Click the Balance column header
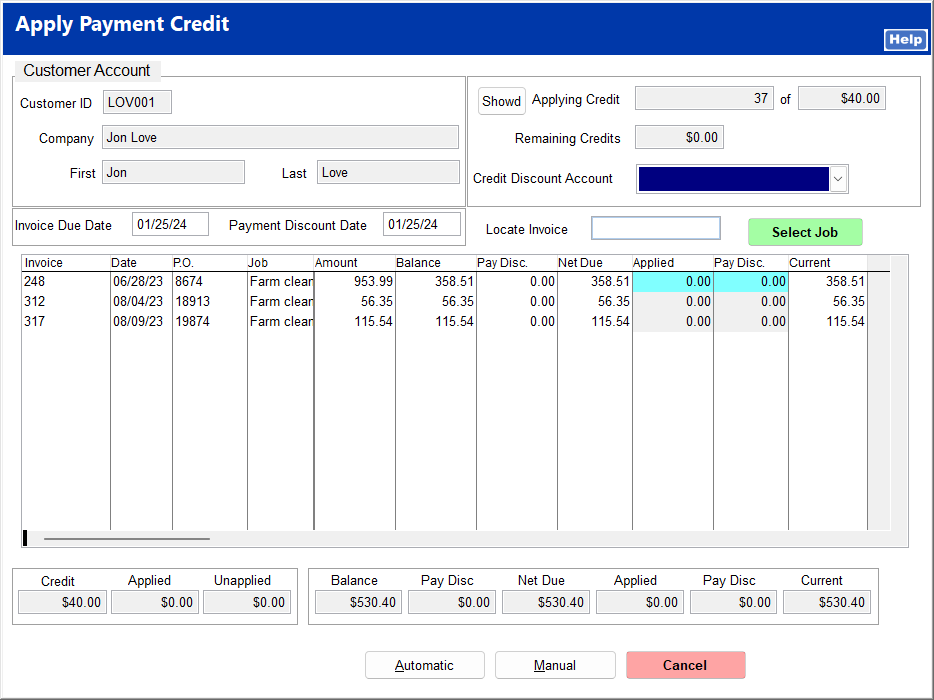The image size is (934, 700). [x=434, y=263]
